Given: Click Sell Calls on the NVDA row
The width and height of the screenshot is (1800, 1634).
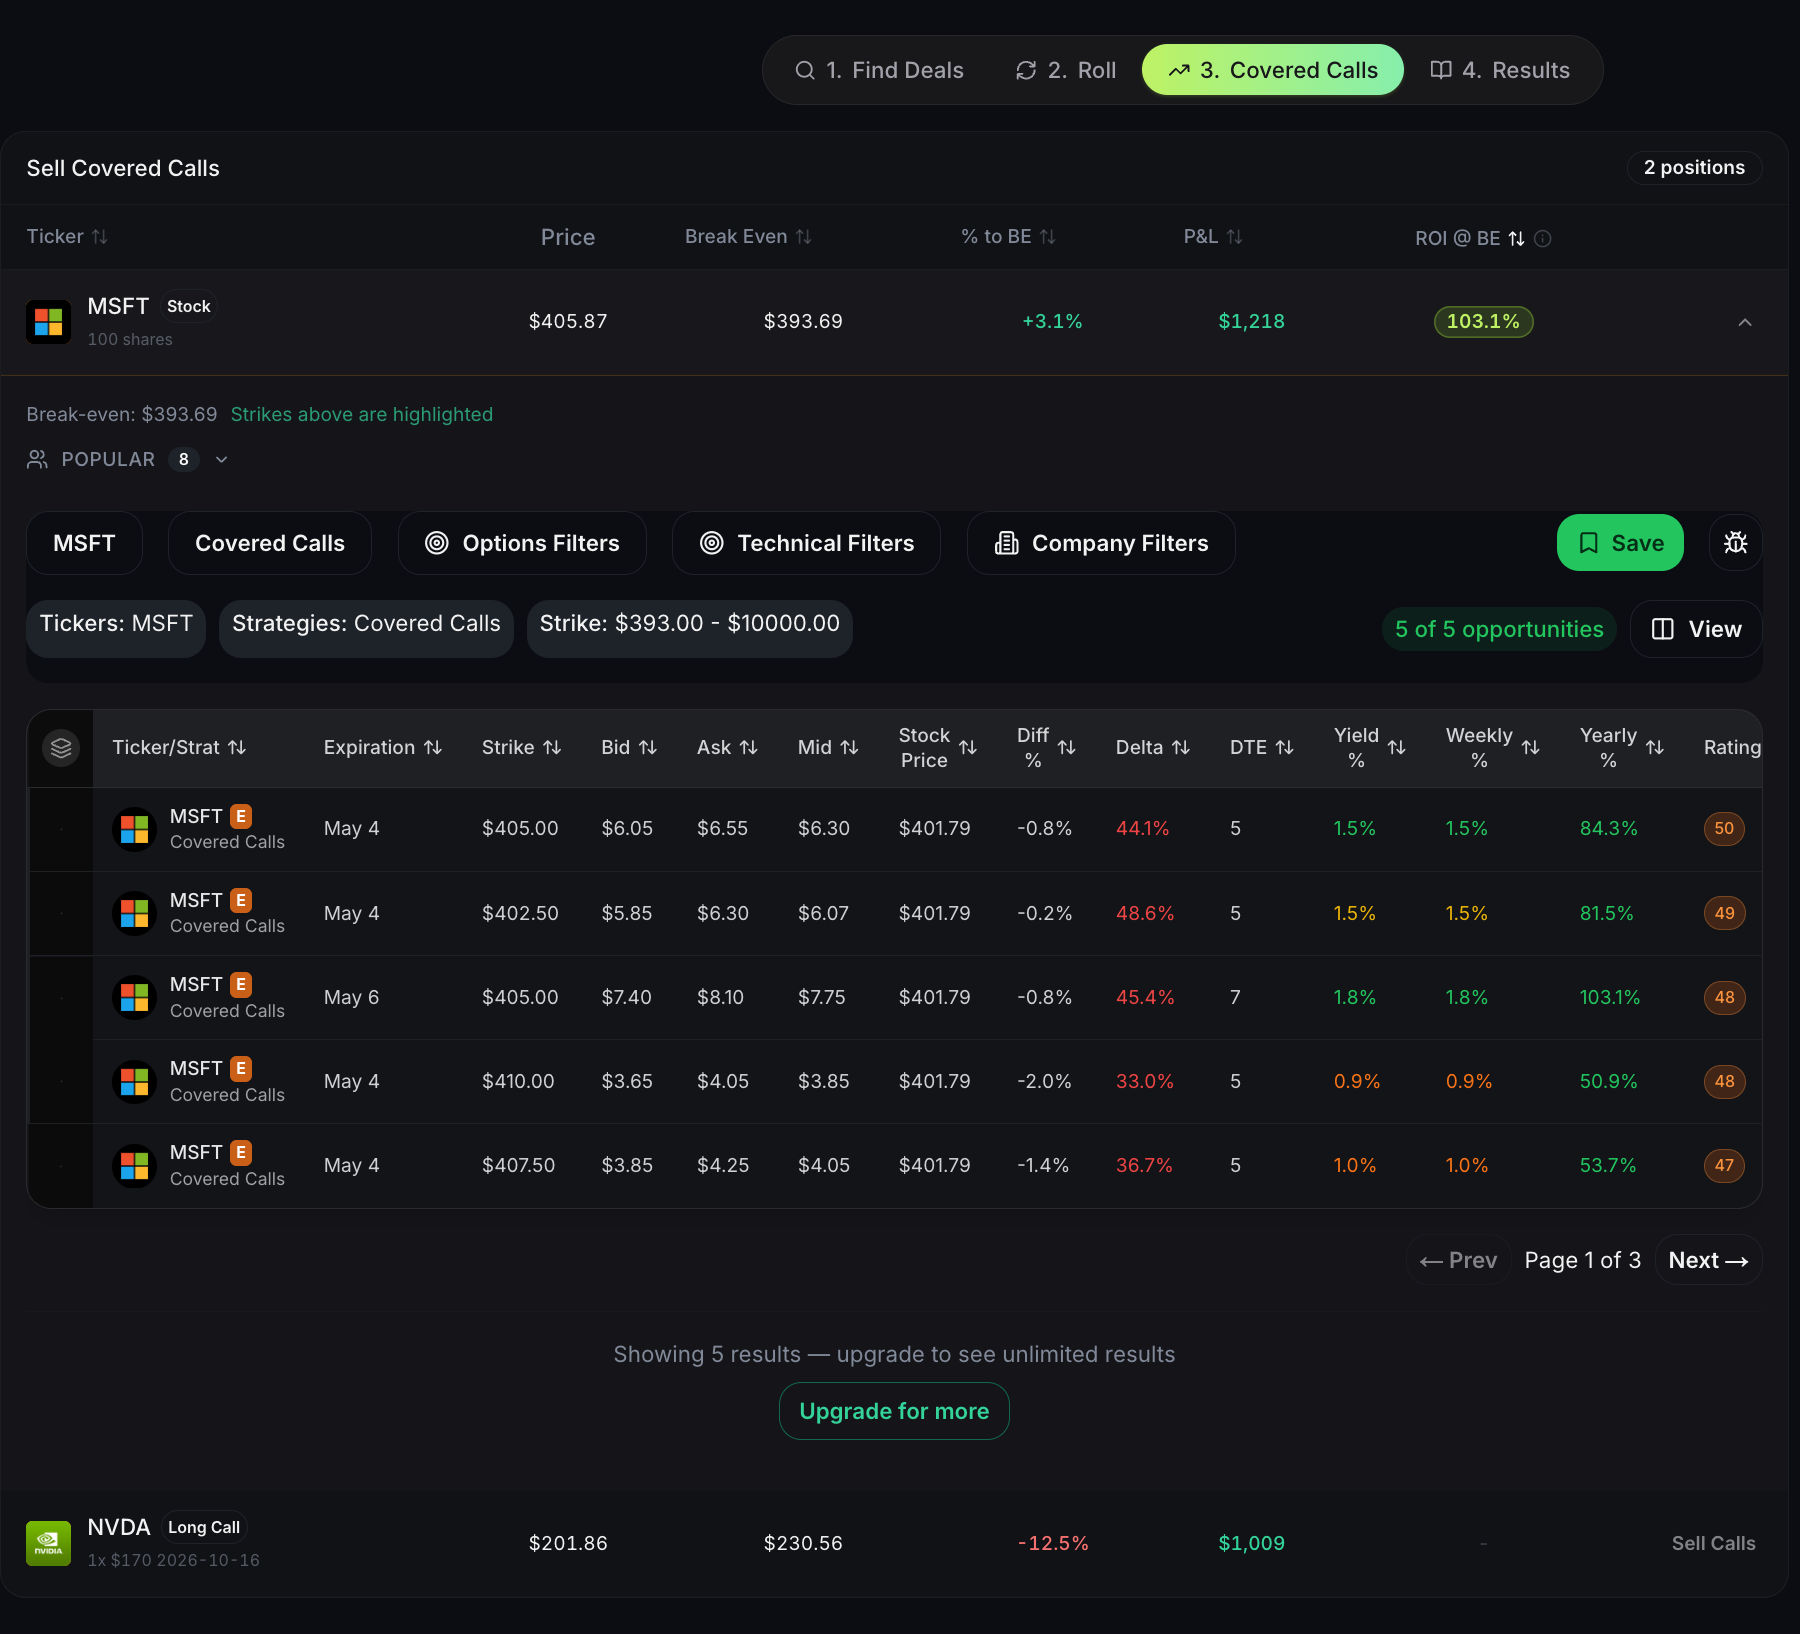Looking at the screenshot, I should pyautogui.click(x=1713, y=1543).
